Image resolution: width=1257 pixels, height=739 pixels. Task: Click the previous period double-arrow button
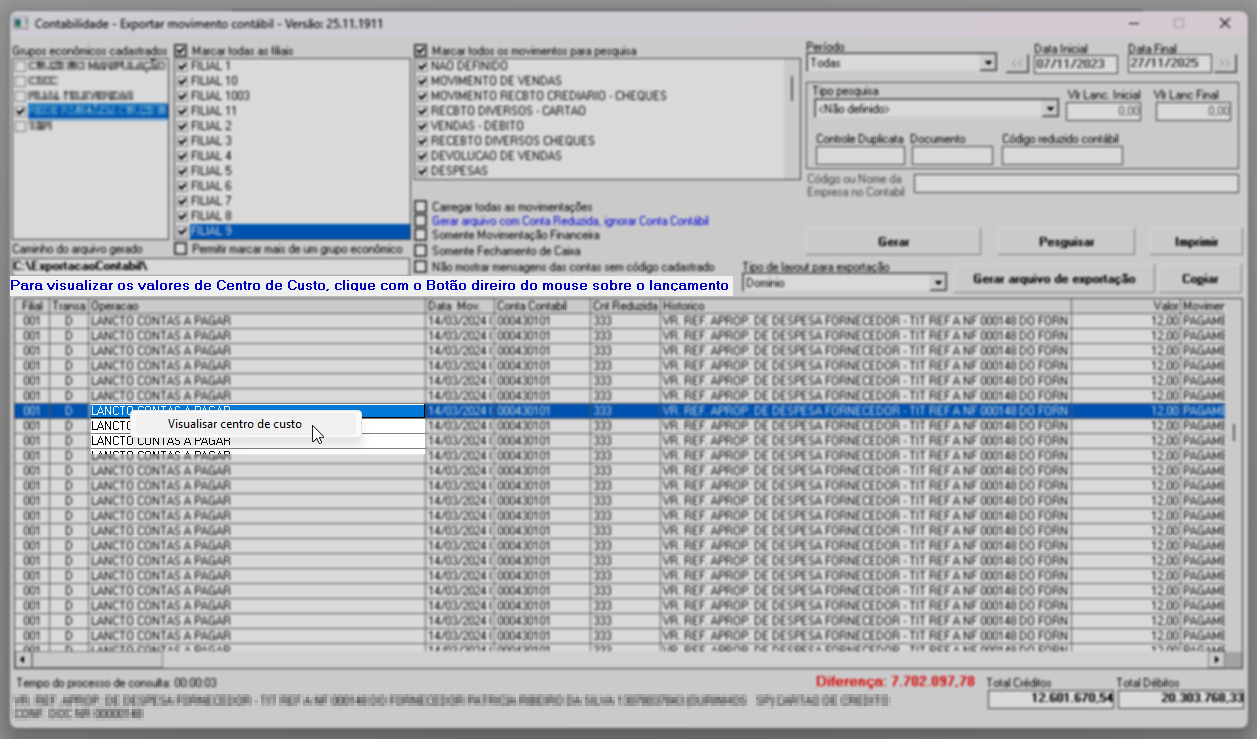point(1016,63)
